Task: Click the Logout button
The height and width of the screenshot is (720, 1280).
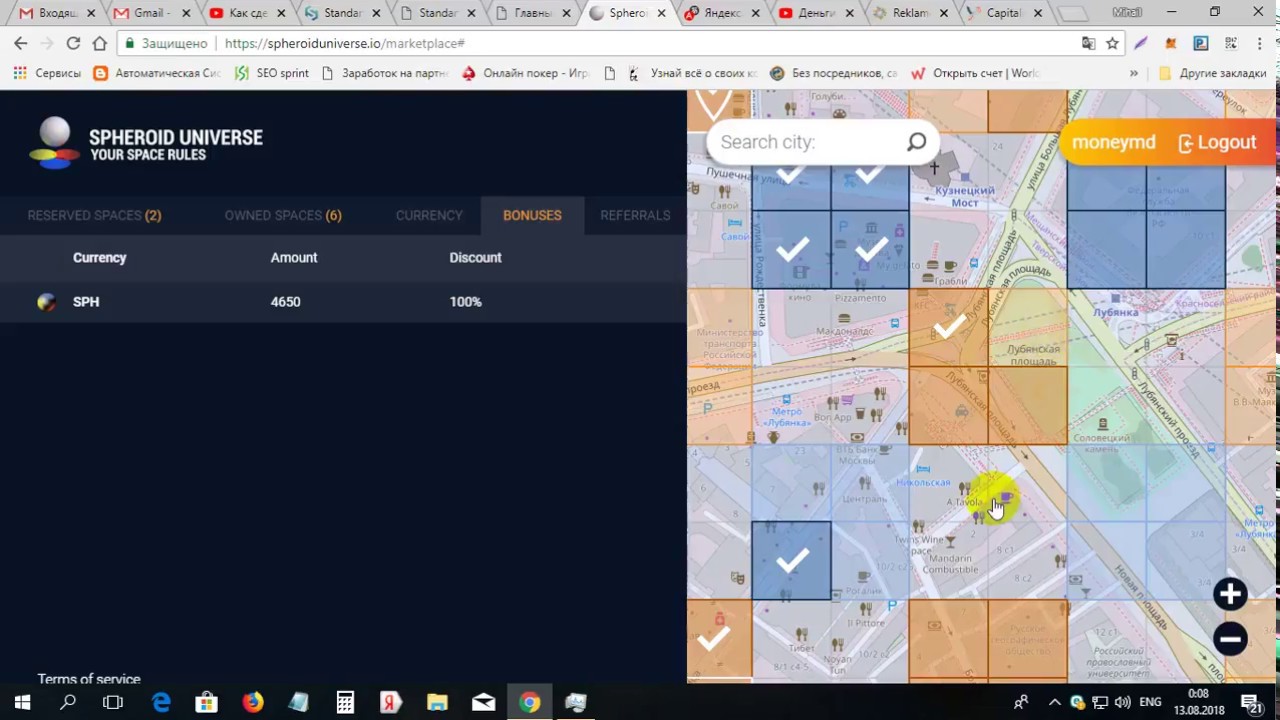Action: [1217, 142]
